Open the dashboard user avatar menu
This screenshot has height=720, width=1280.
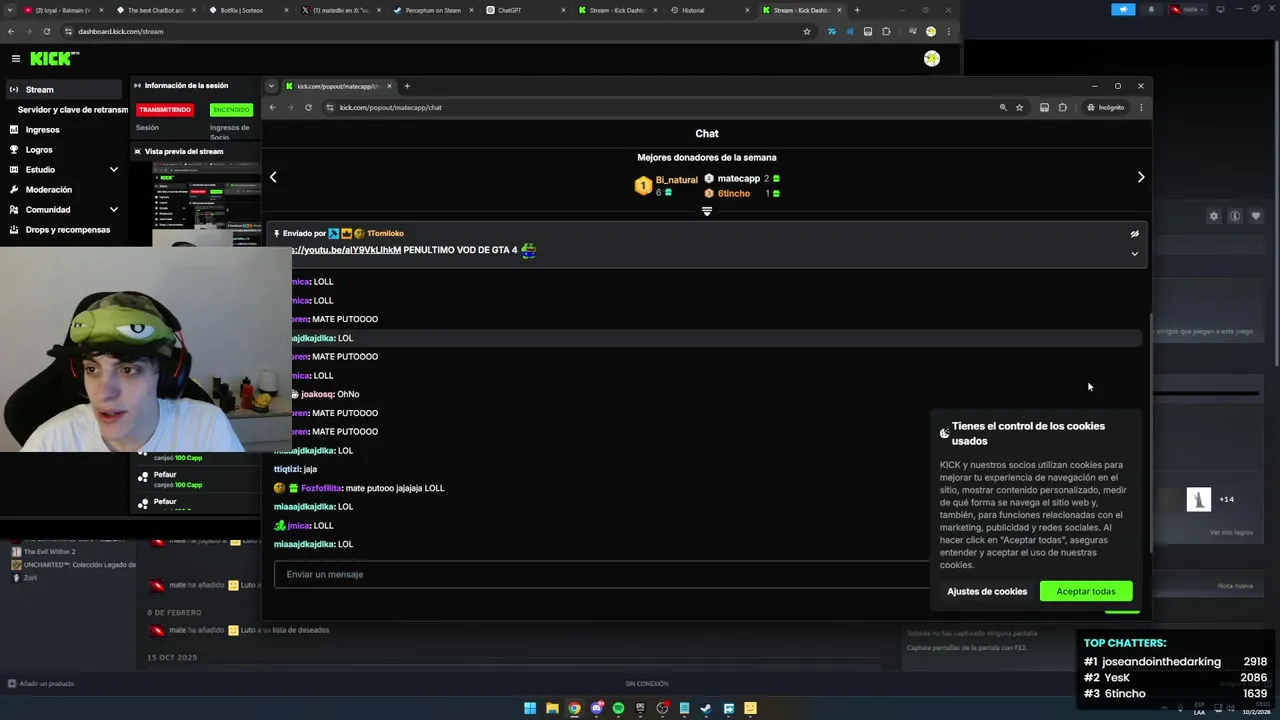(x=932, y=59)
